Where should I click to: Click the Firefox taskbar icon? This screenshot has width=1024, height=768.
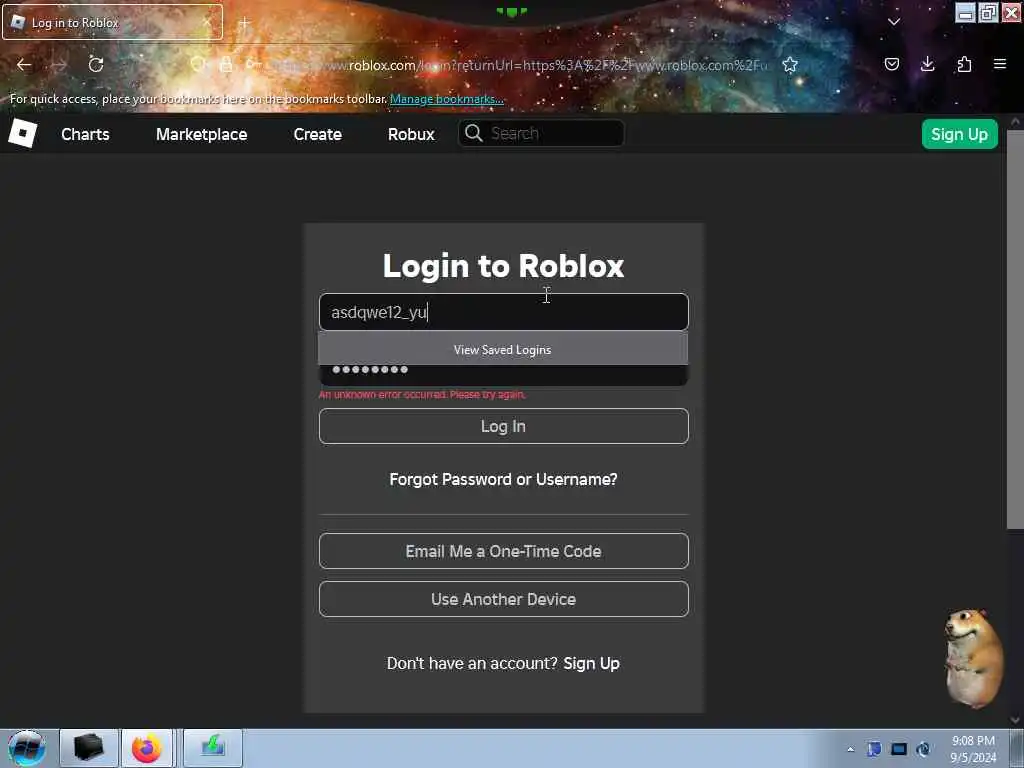tap(147, 748)
